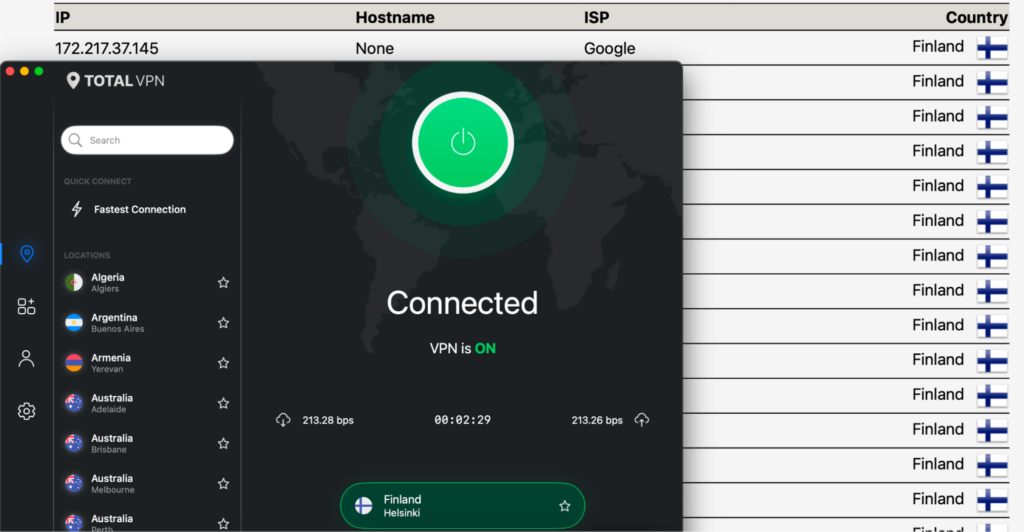
Task: Click the Google ISP cell
Action: point(609,48)
